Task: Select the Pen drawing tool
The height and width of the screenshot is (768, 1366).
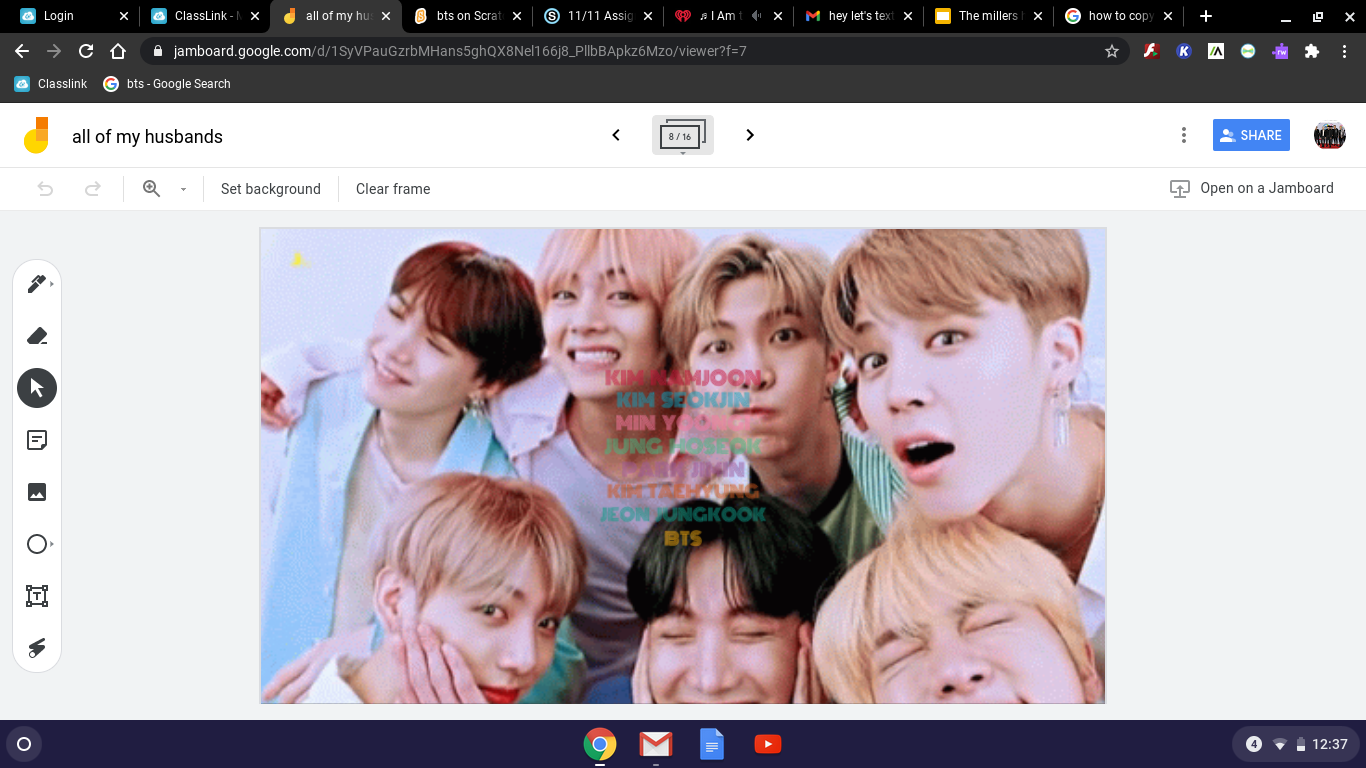Action: pos(36,284)
